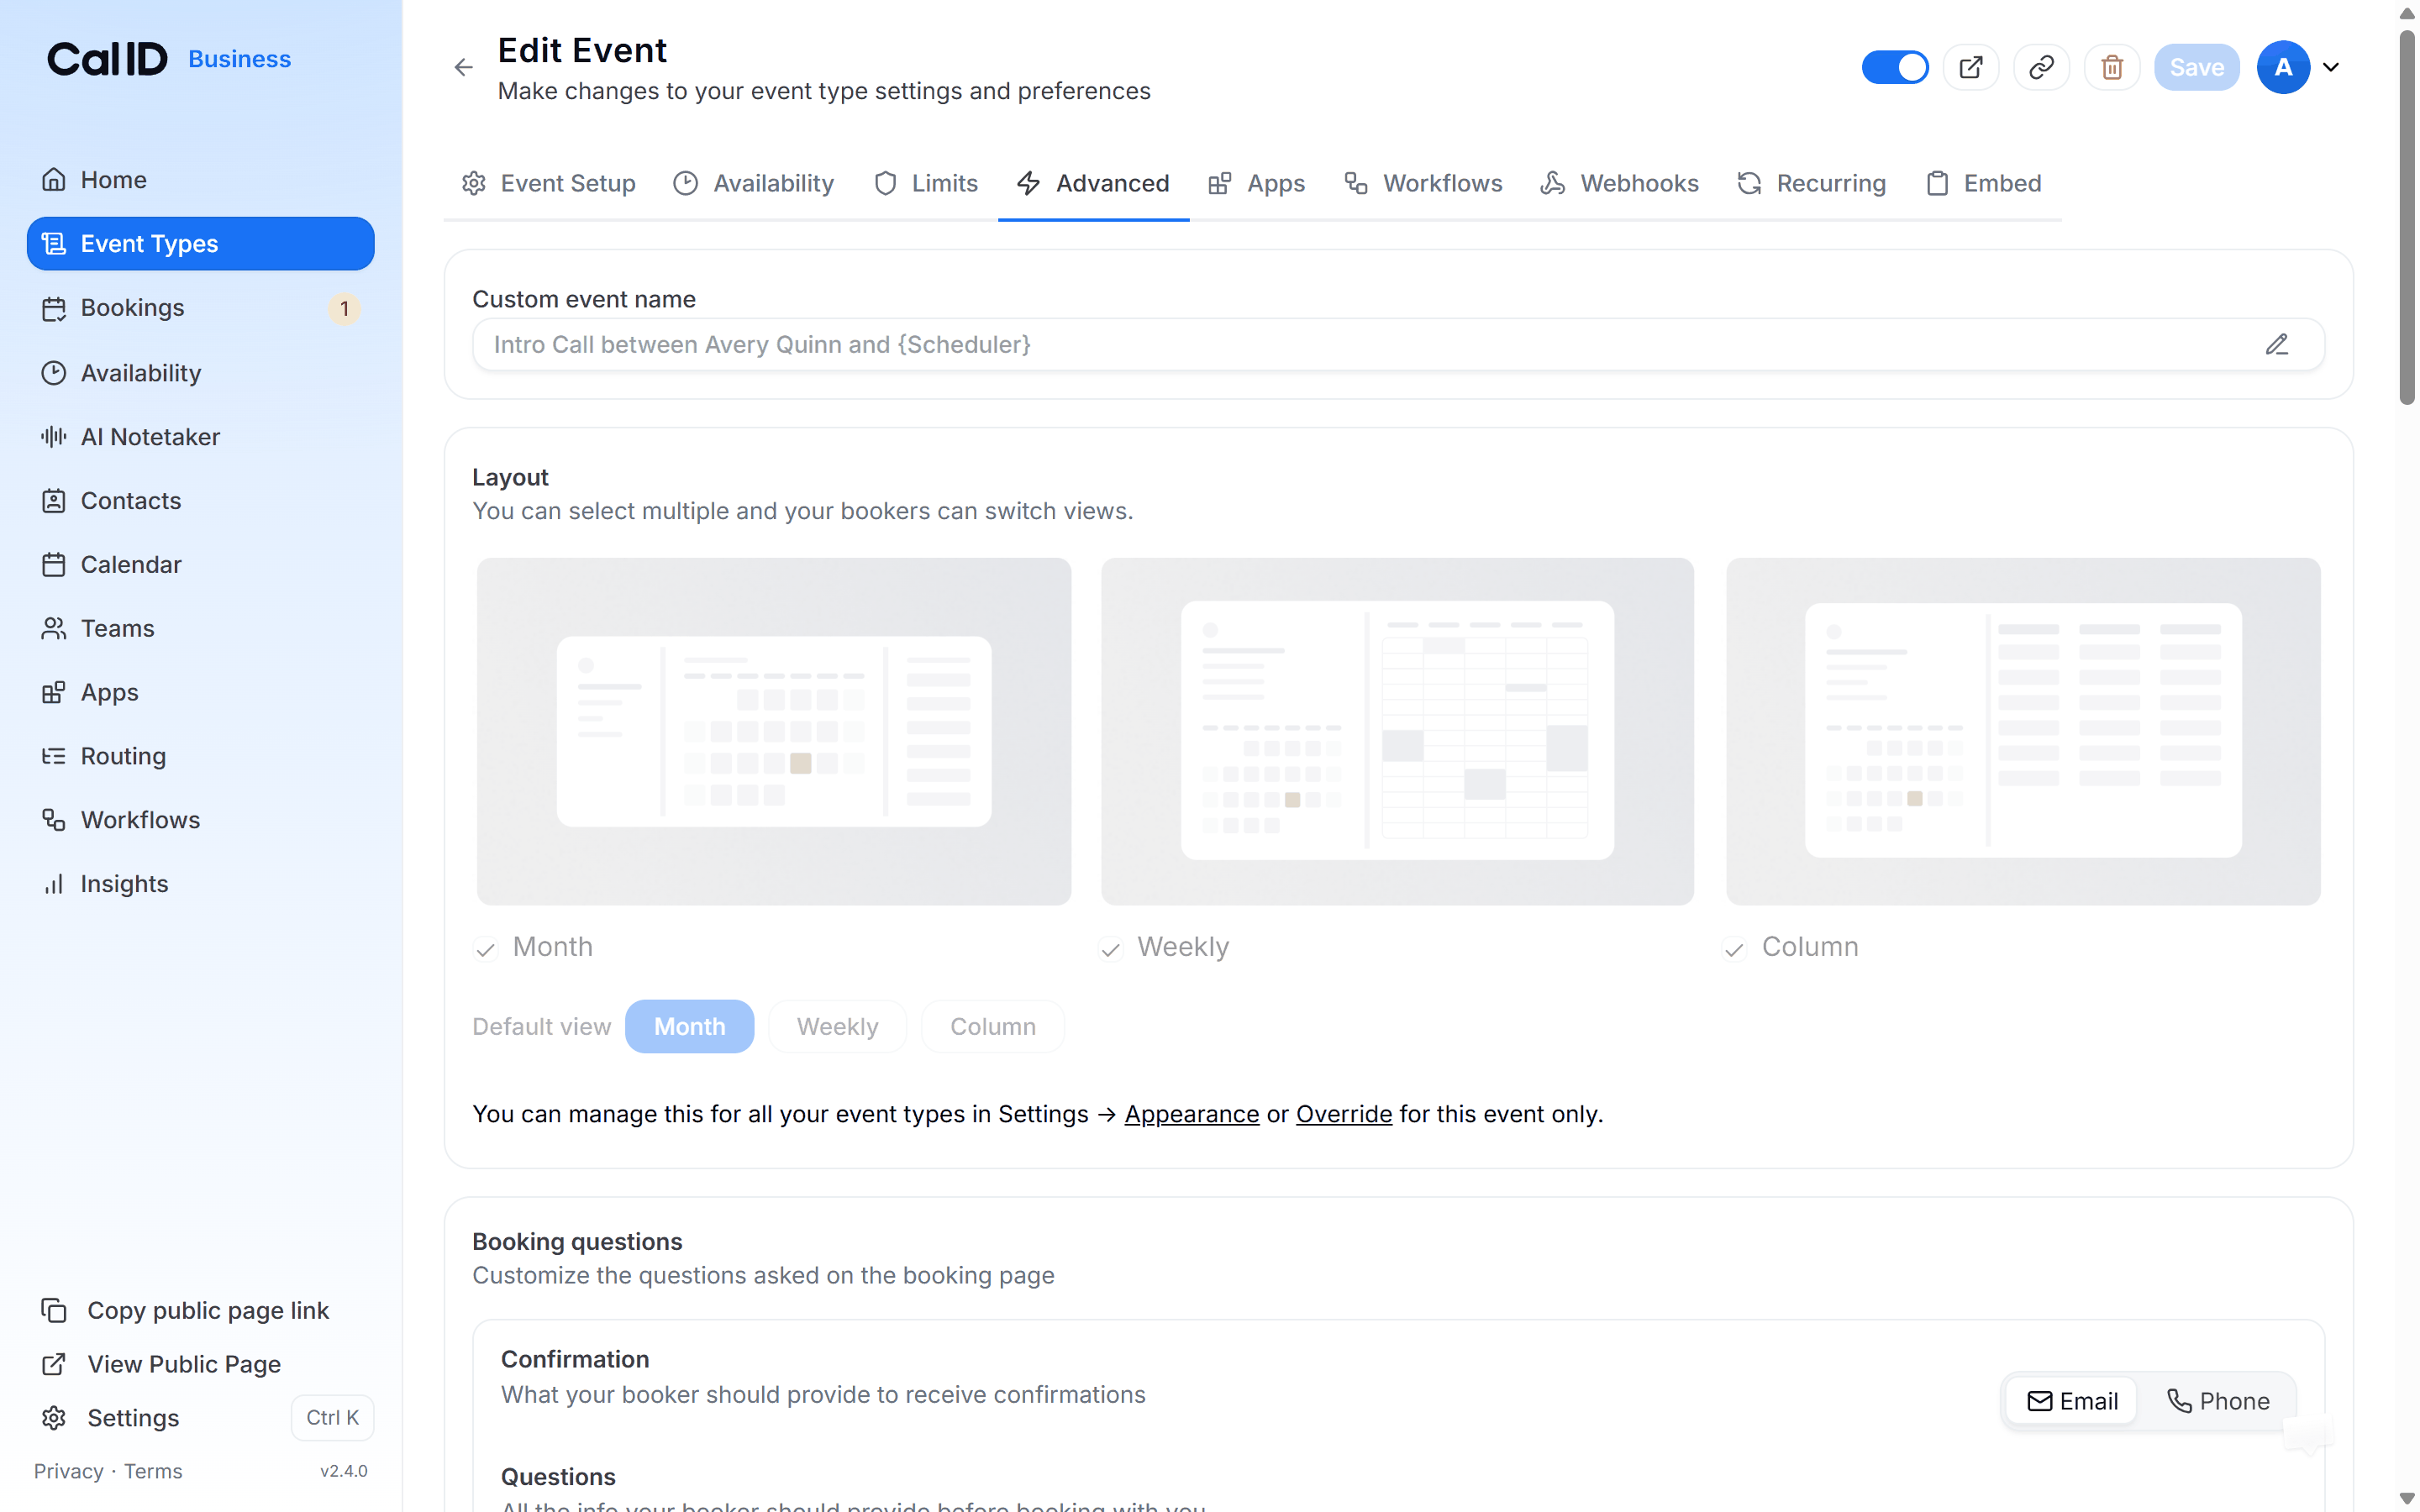Open Calendar in the sidebar
This screenshot has width=2420, height=1512.
pyautogui.click(x=200, y=565)
